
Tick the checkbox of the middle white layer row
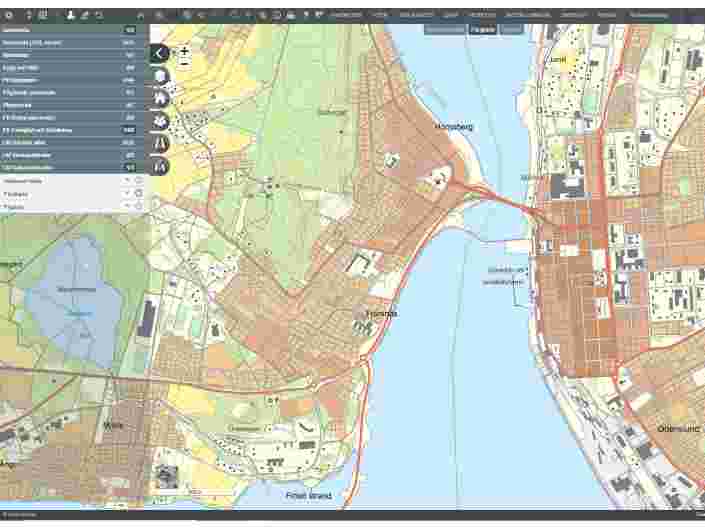tap(139, 194)
